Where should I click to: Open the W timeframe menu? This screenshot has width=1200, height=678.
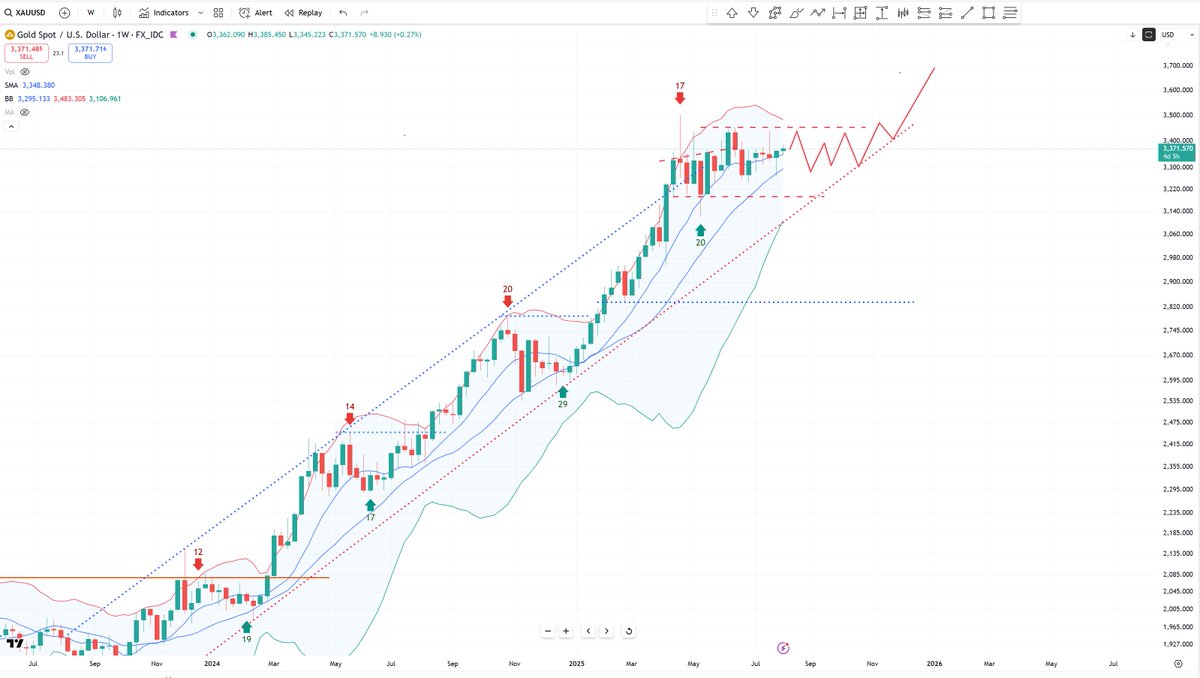click(90, 12)
